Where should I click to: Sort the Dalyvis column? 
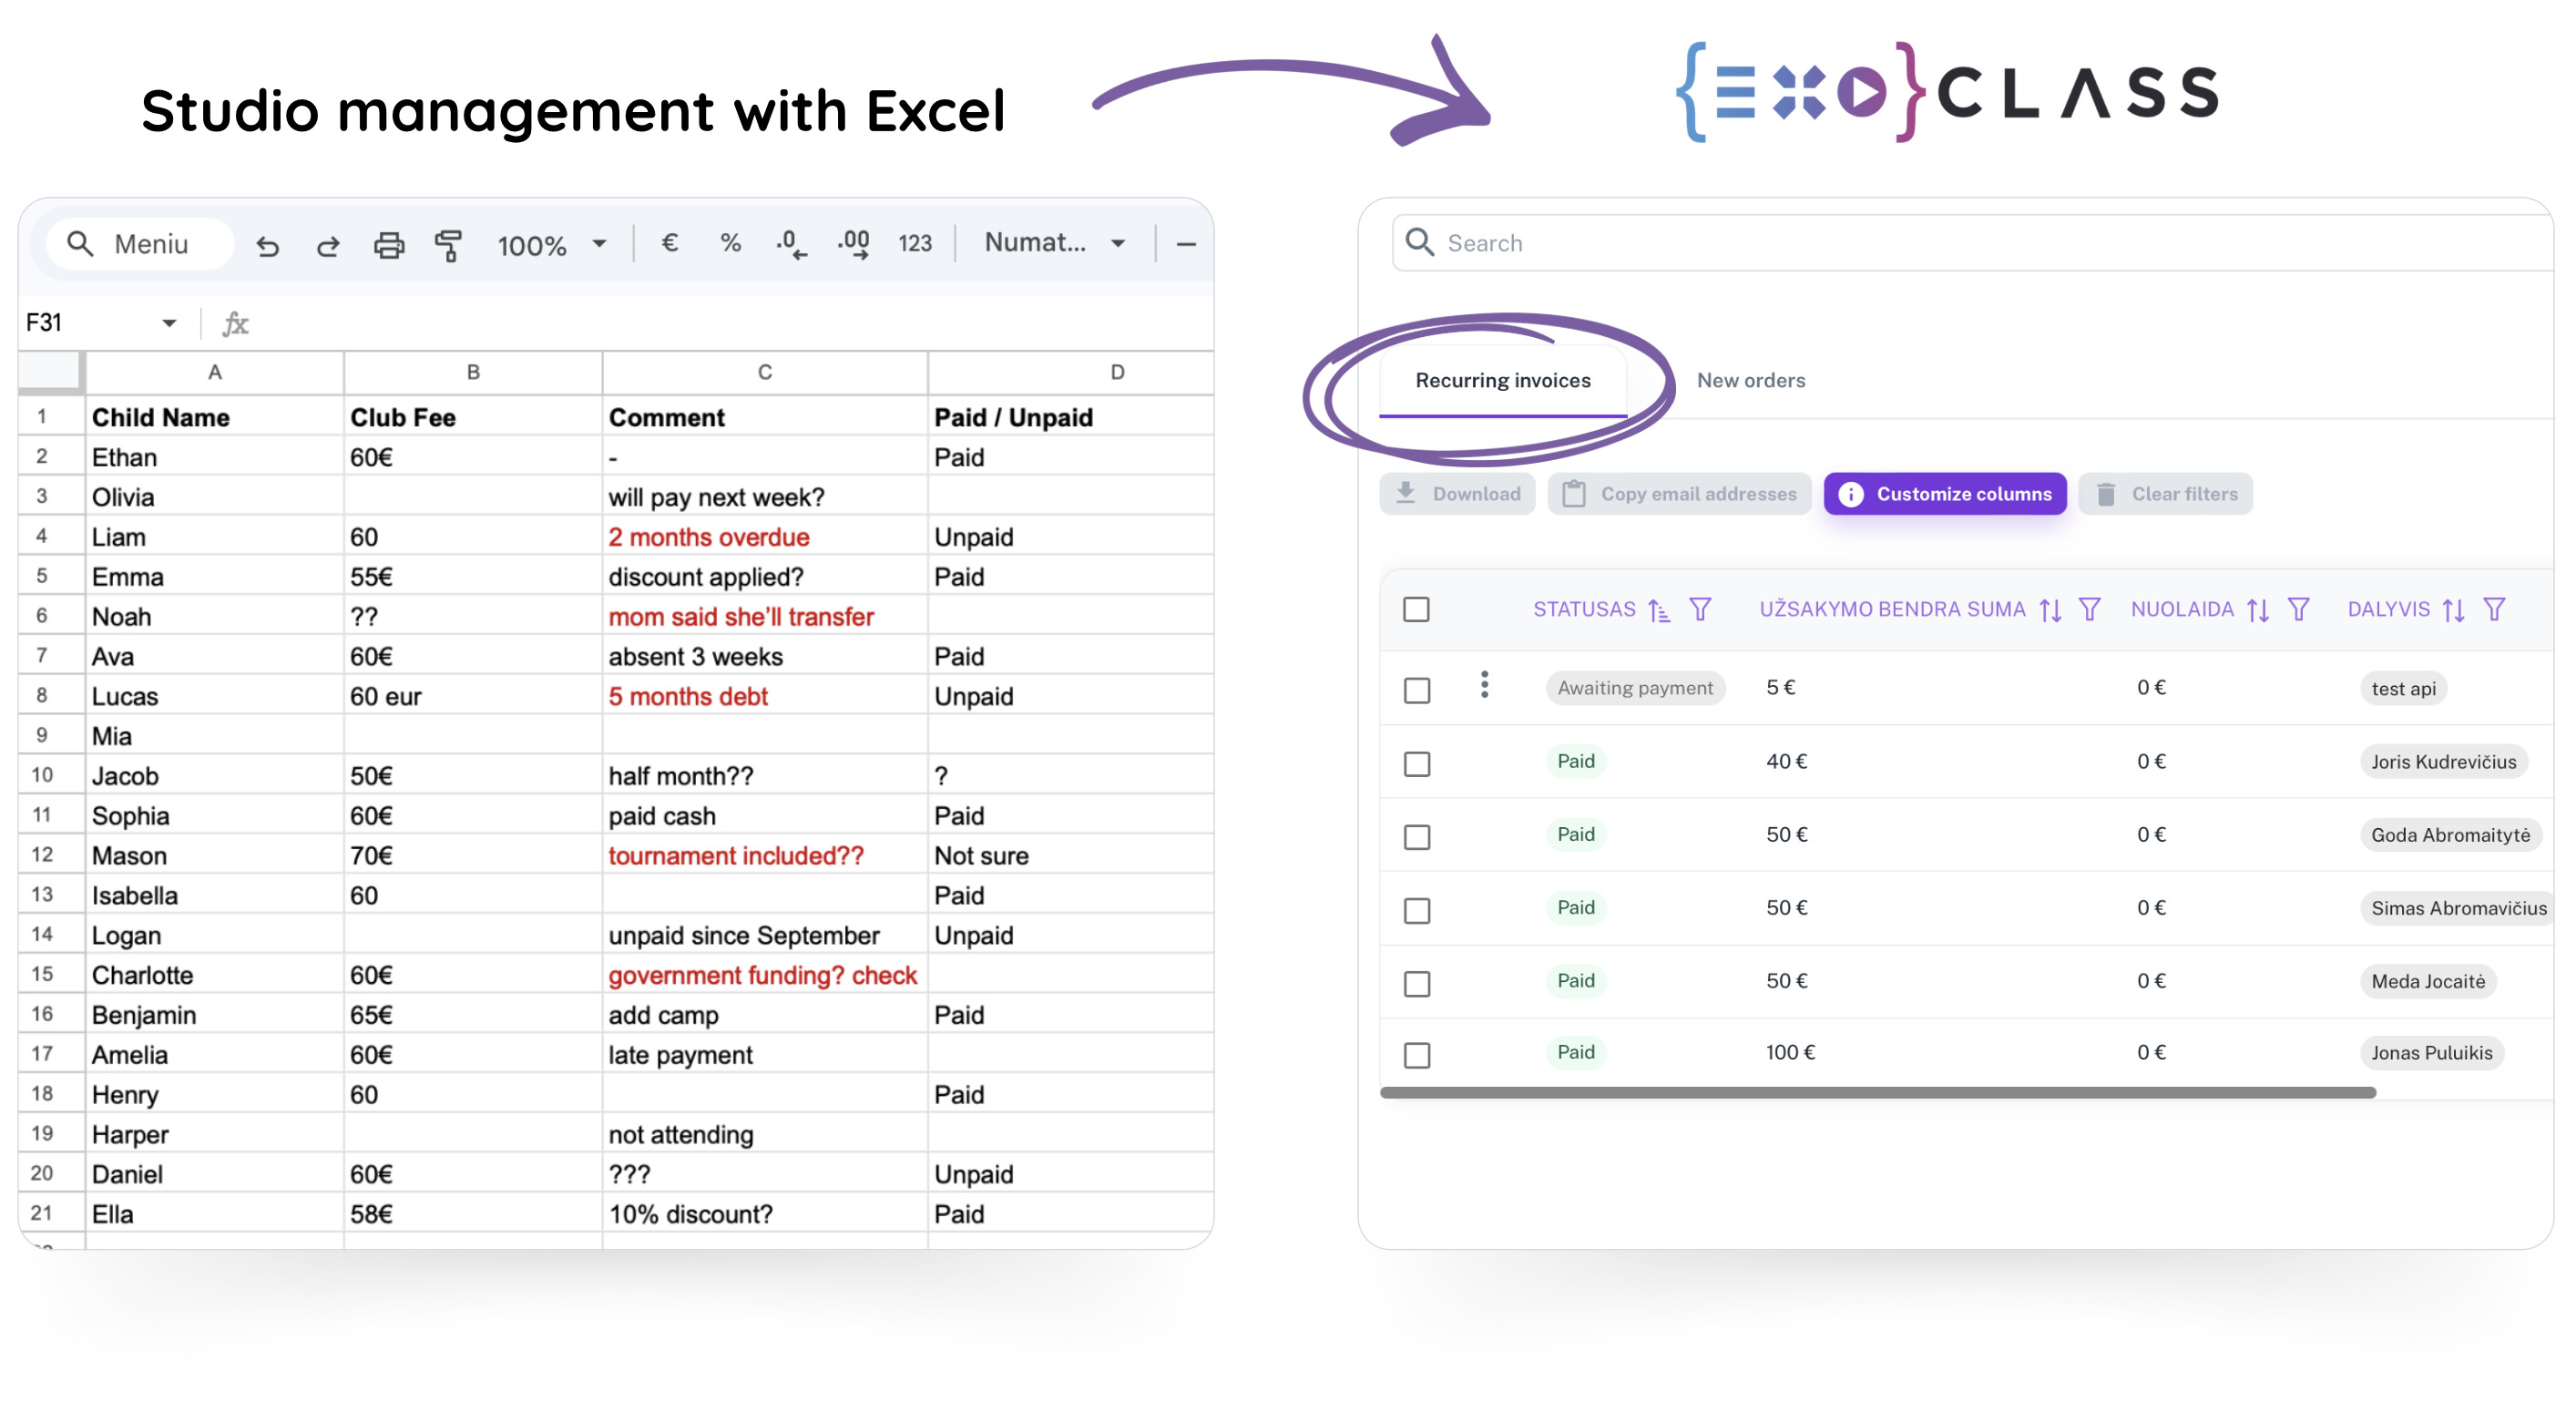point(2453,609)
